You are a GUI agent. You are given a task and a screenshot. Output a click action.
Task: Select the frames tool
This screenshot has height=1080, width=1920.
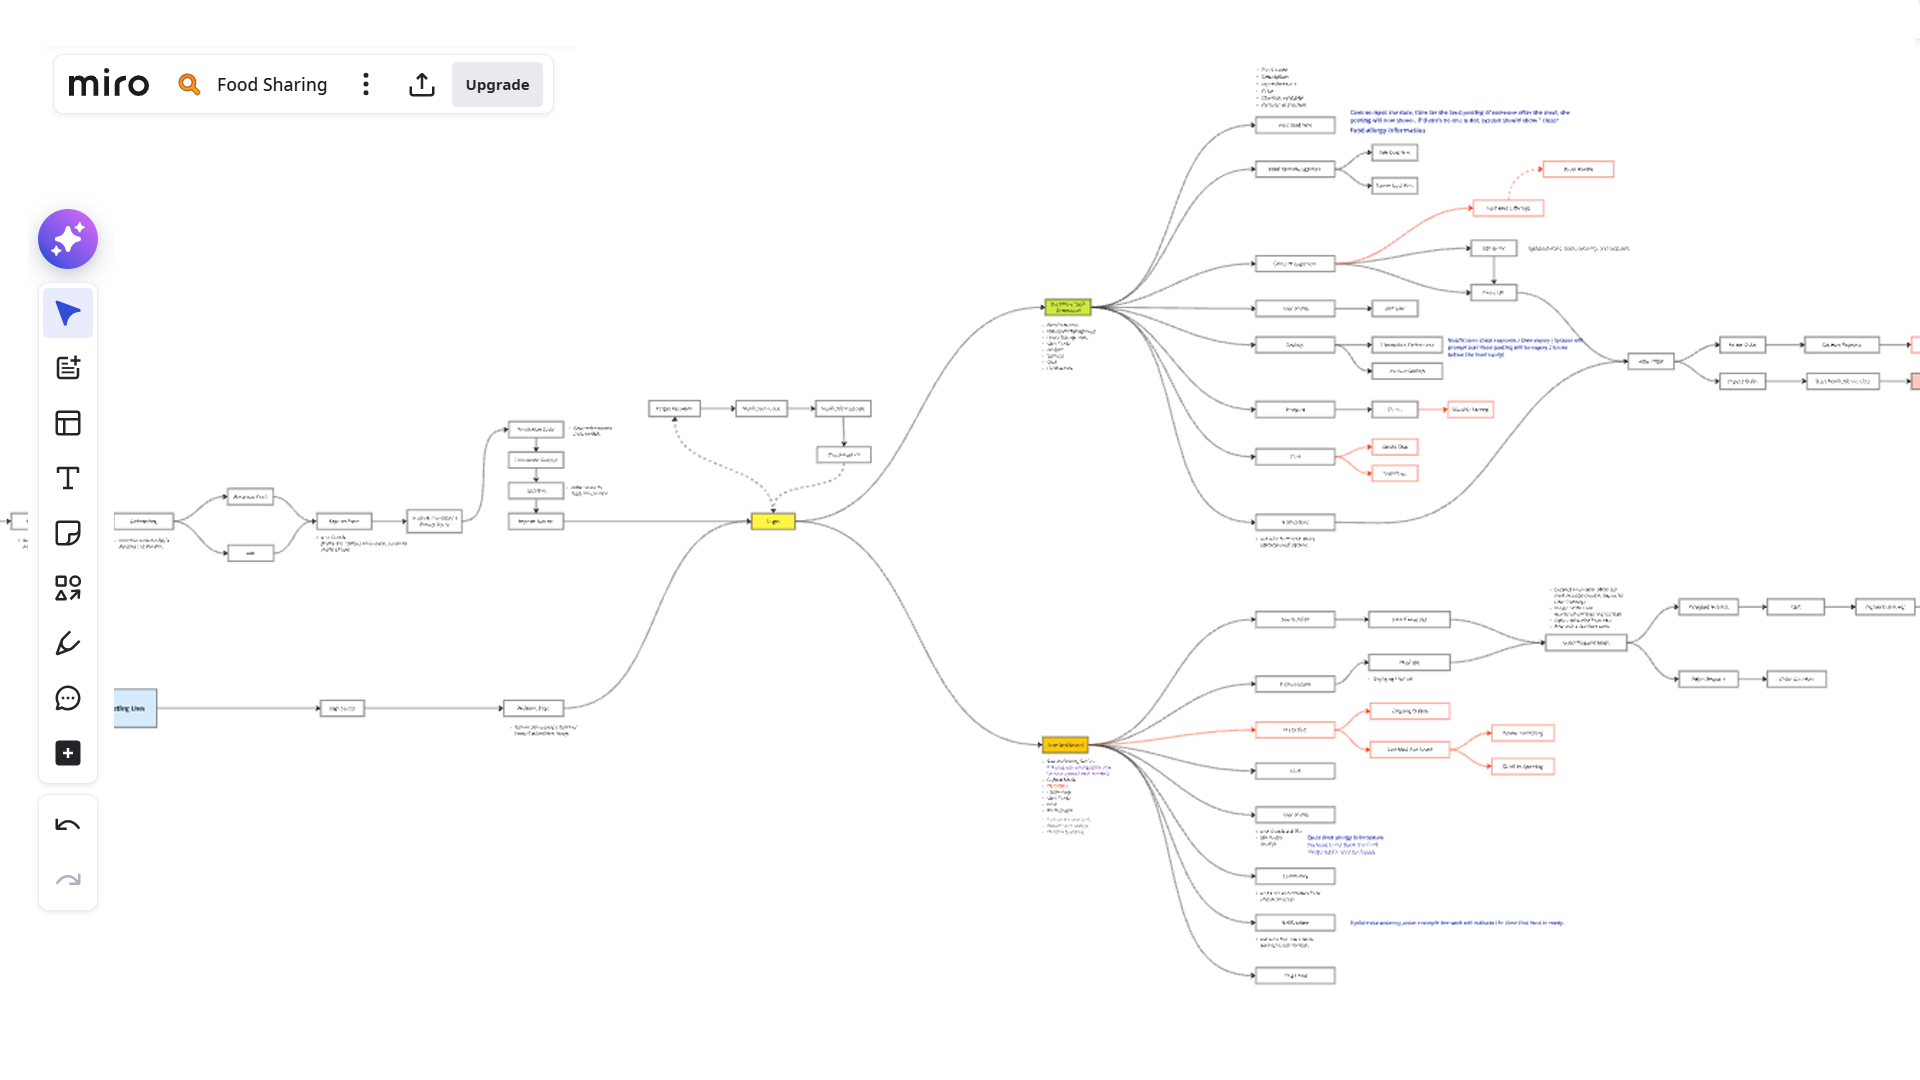[x=67, y=423]
